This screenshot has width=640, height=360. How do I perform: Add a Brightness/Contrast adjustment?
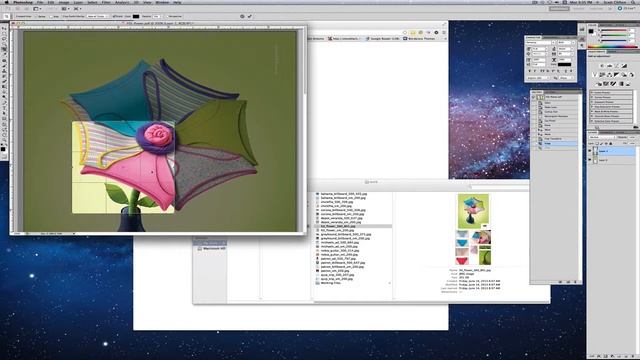pyautogui.click(x=602, y=66)
